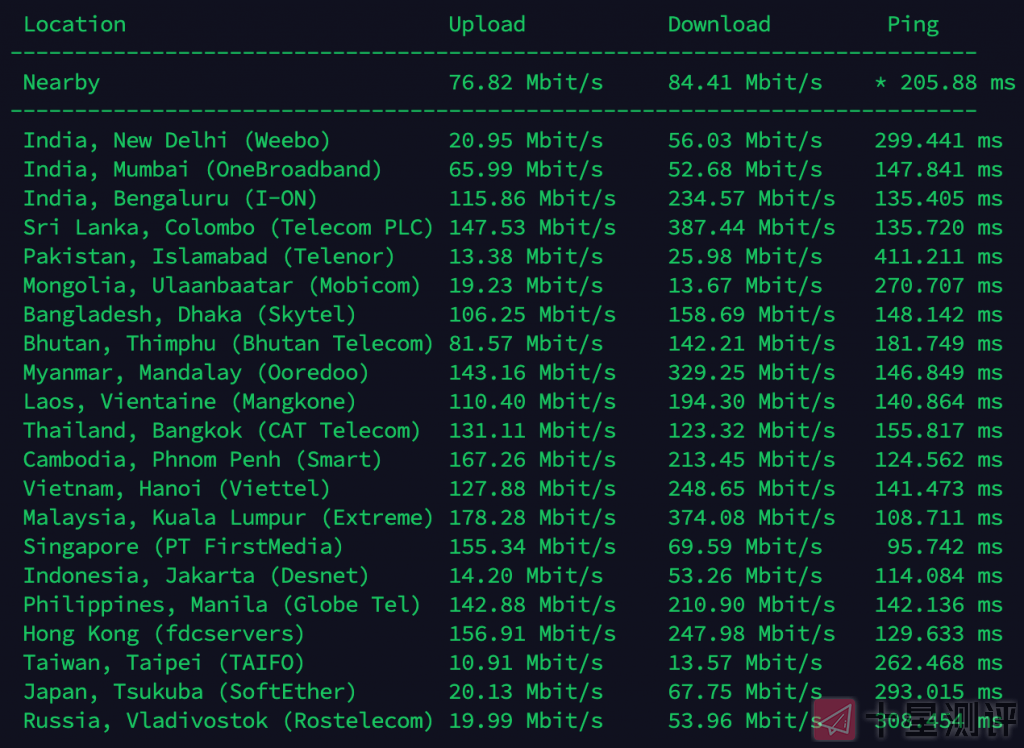Select Malaysia, Kuala Lumpur (Extreme) entry
The image size is (1024, 748).
tap(228, 518)
